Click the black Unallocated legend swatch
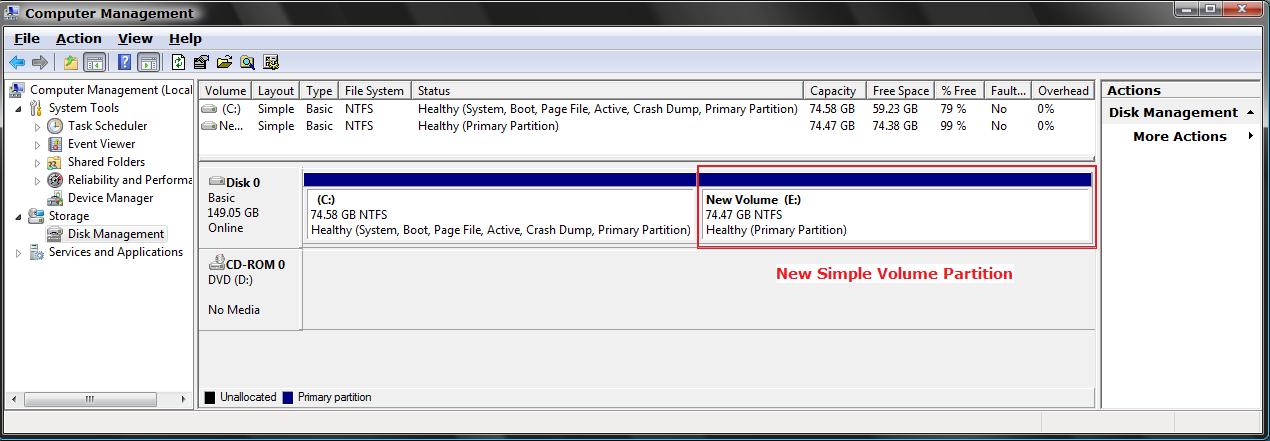 [209, 397]
